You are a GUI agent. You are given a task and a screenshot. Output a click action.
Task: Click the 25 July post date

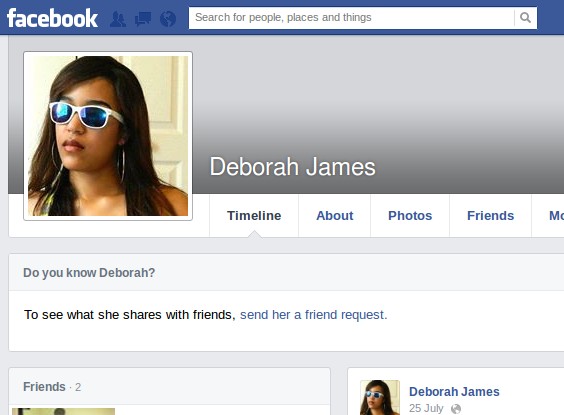[x=426, y=408]
